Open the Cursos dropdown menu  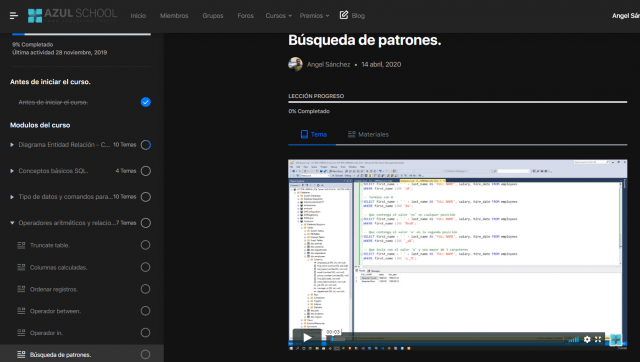[x=279, y=16]
